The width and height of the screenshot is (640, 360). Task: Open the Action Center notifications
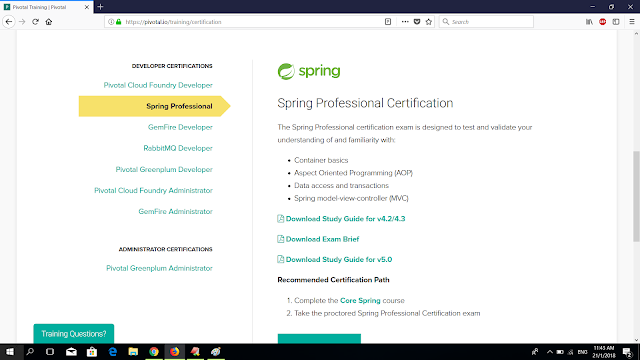point(627,352)
